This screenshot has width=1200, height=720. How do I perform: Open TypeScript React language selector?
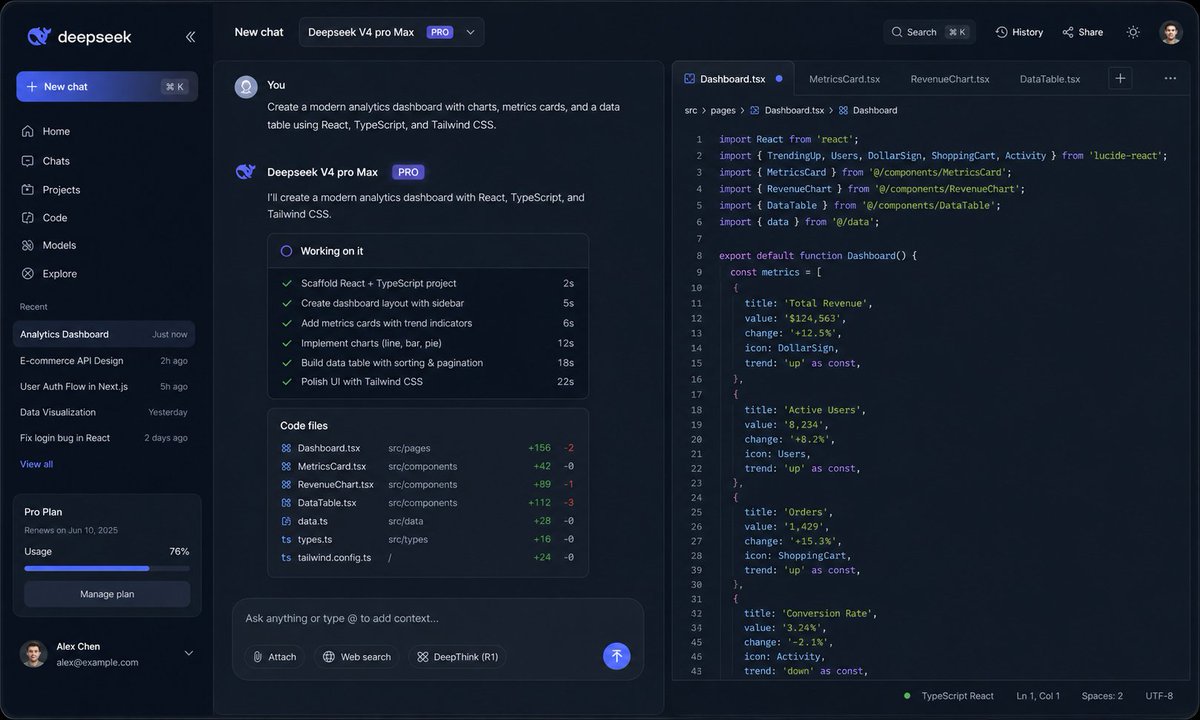[957, 695]
